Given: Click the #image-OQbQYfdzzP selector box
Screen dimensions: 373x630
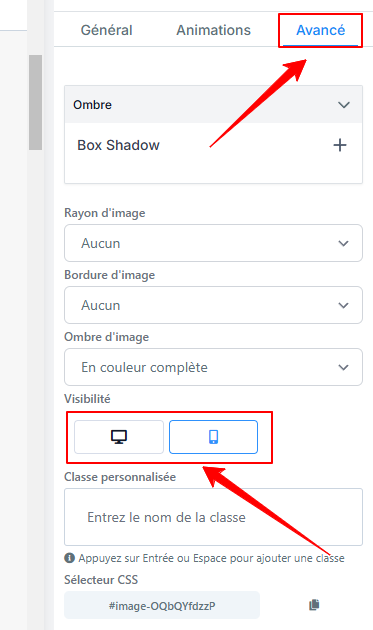Looking at the screenshot, I should [162, 605].
